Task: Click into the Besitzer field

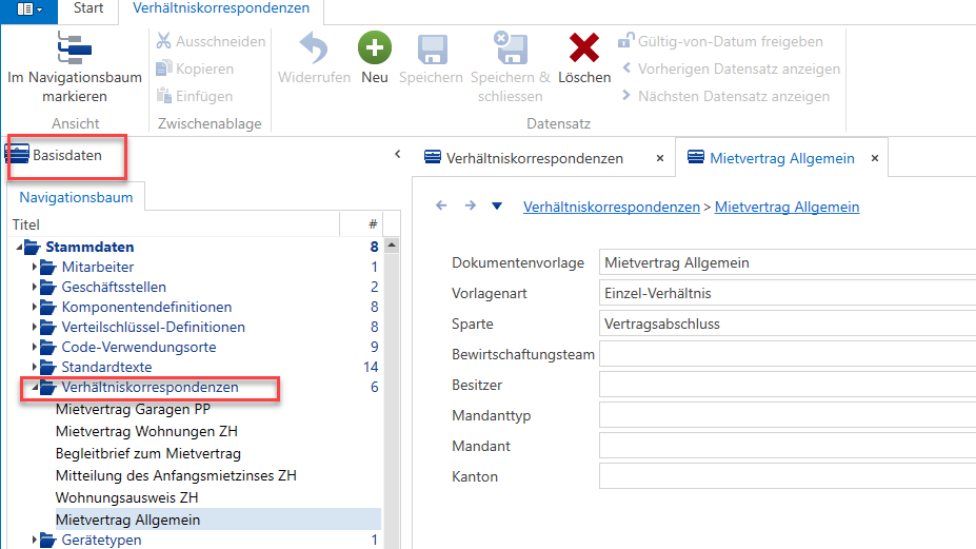Action: tap(787, 384)
